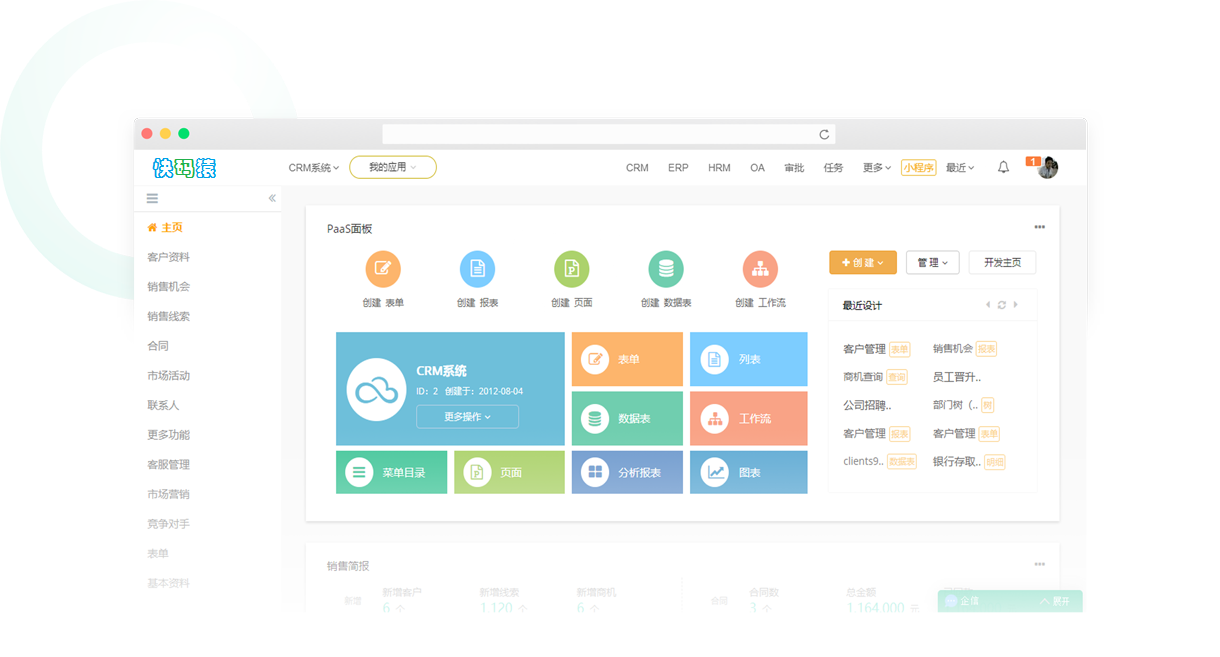Click the 开发主页 button

(x=1002, y=262)
